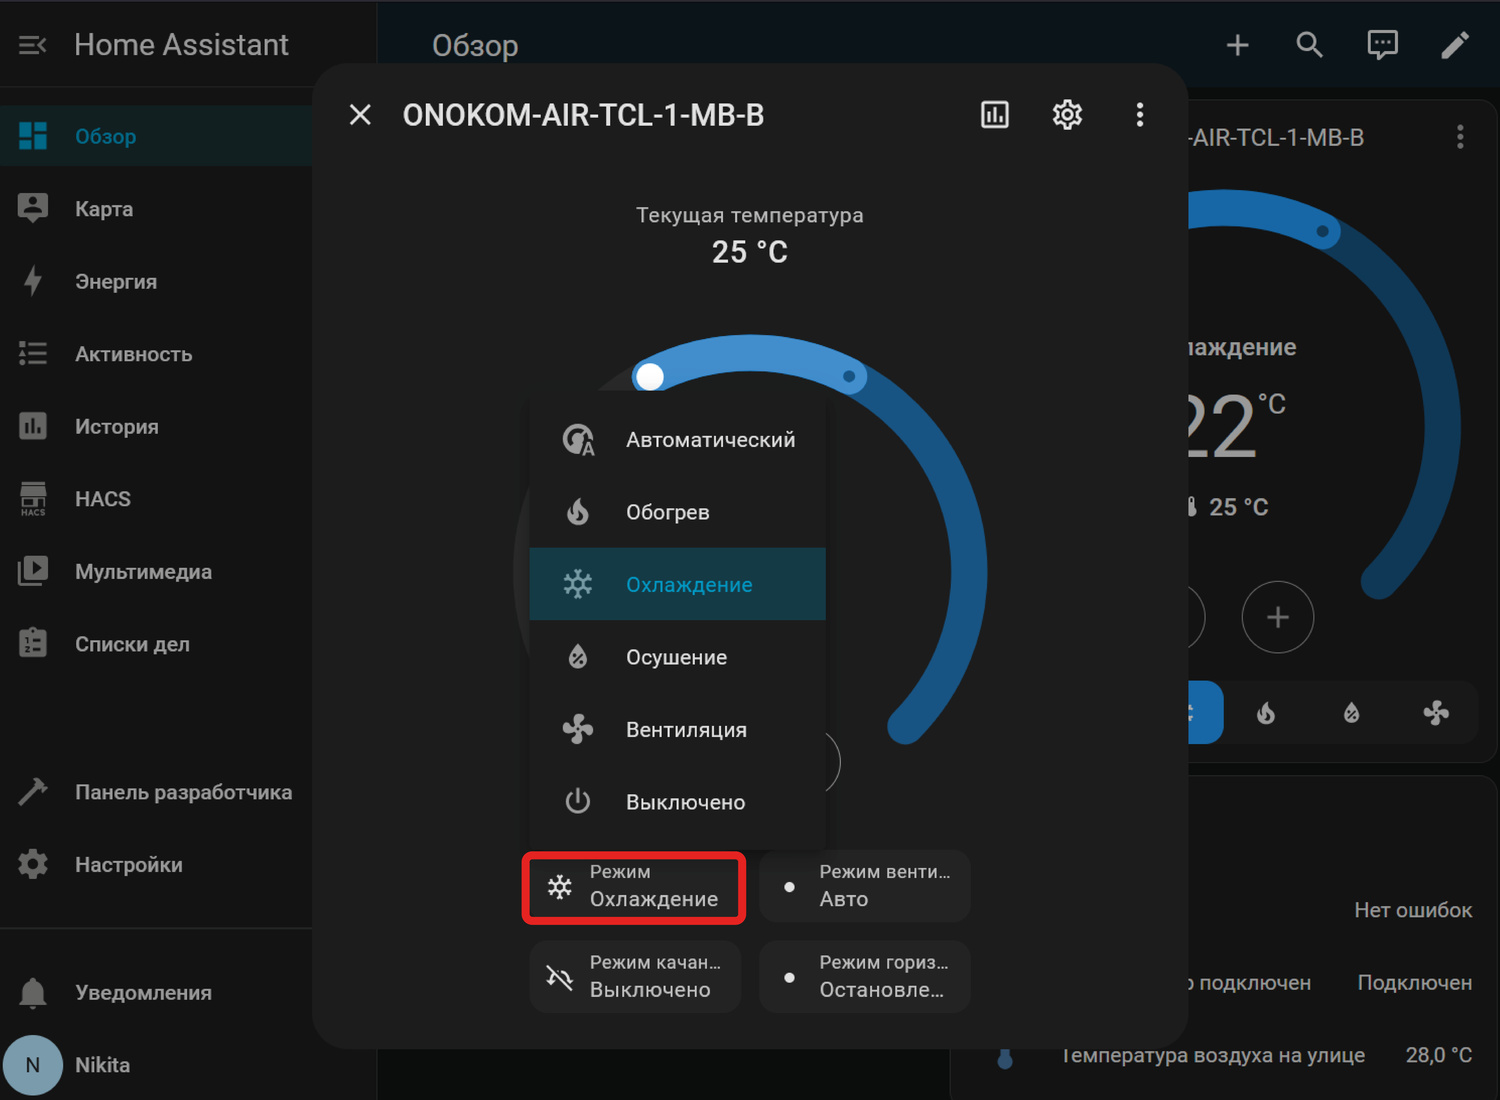1500x1100 pixels.
Task: Open the Assist chat icon
Action: coord(1382,45)
